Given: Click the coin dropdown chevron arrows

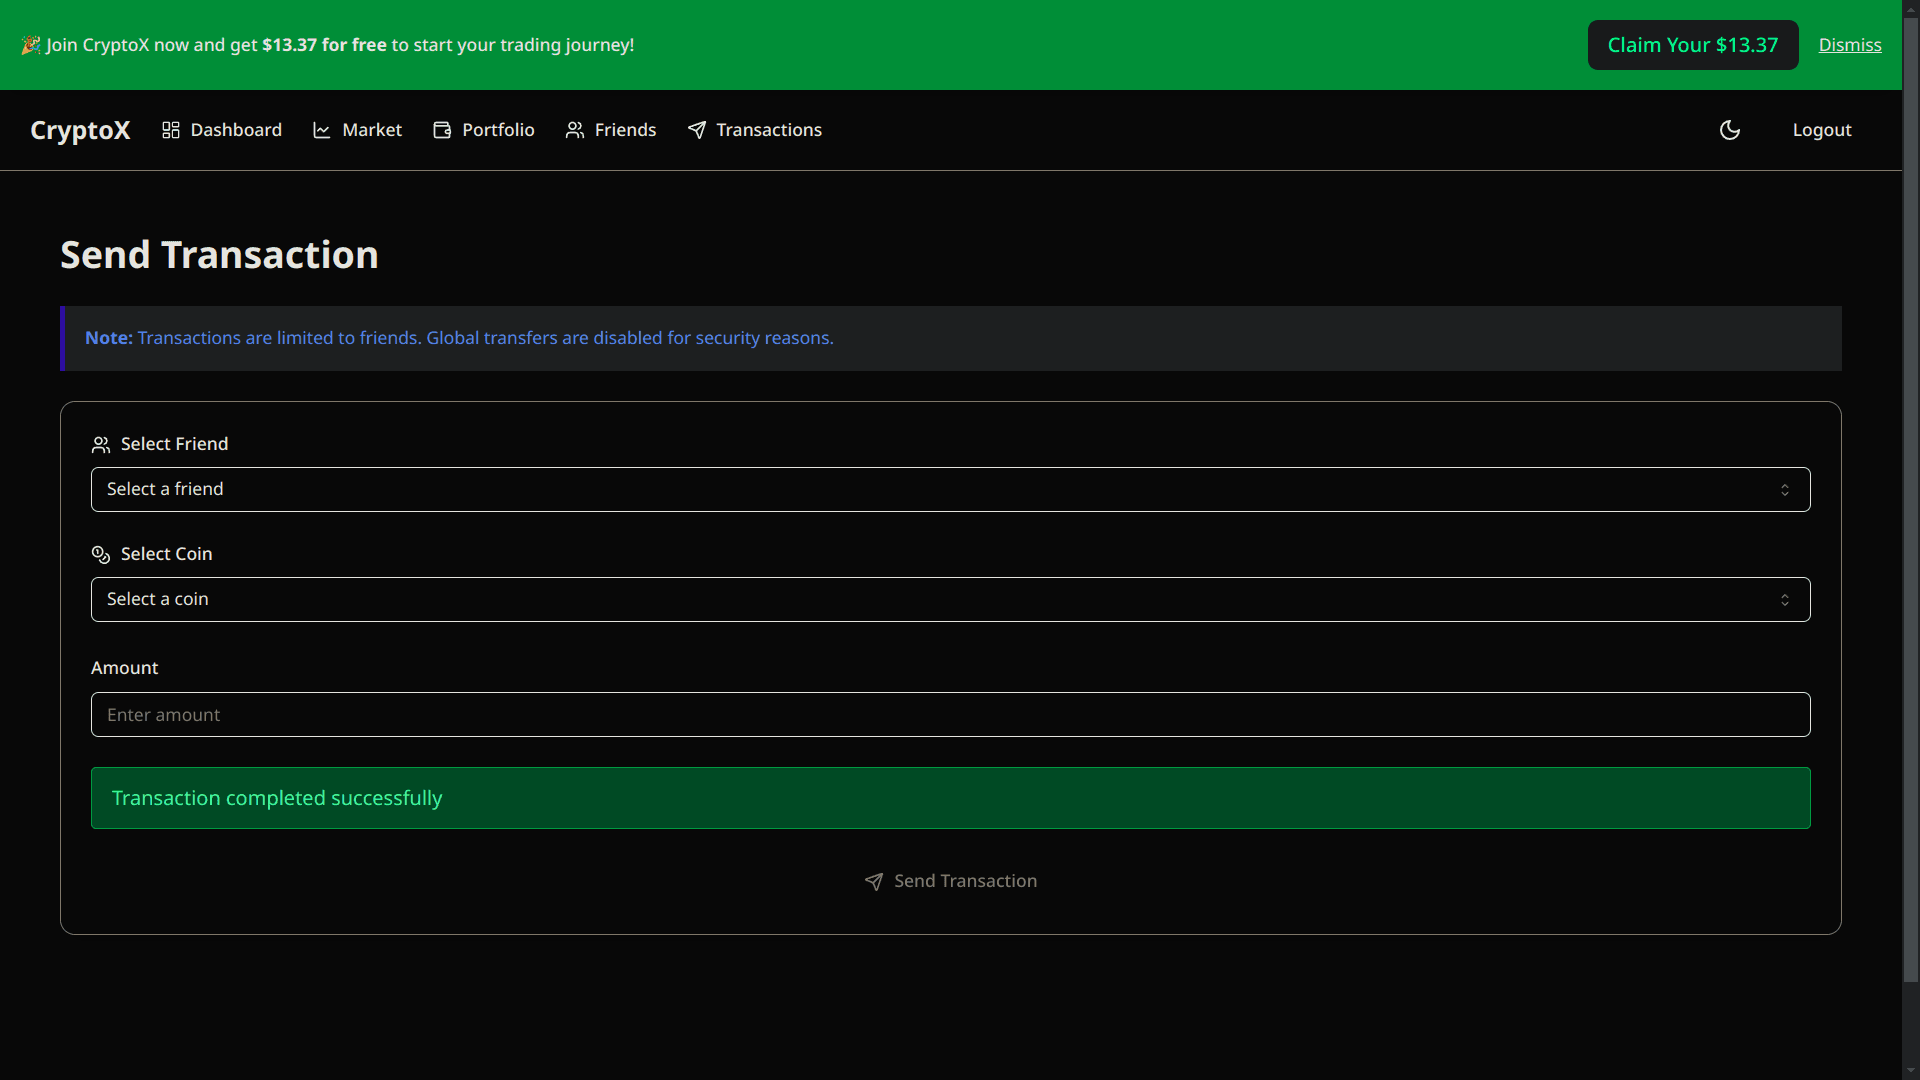Looking at the screenshot, I should [1785, 600].
